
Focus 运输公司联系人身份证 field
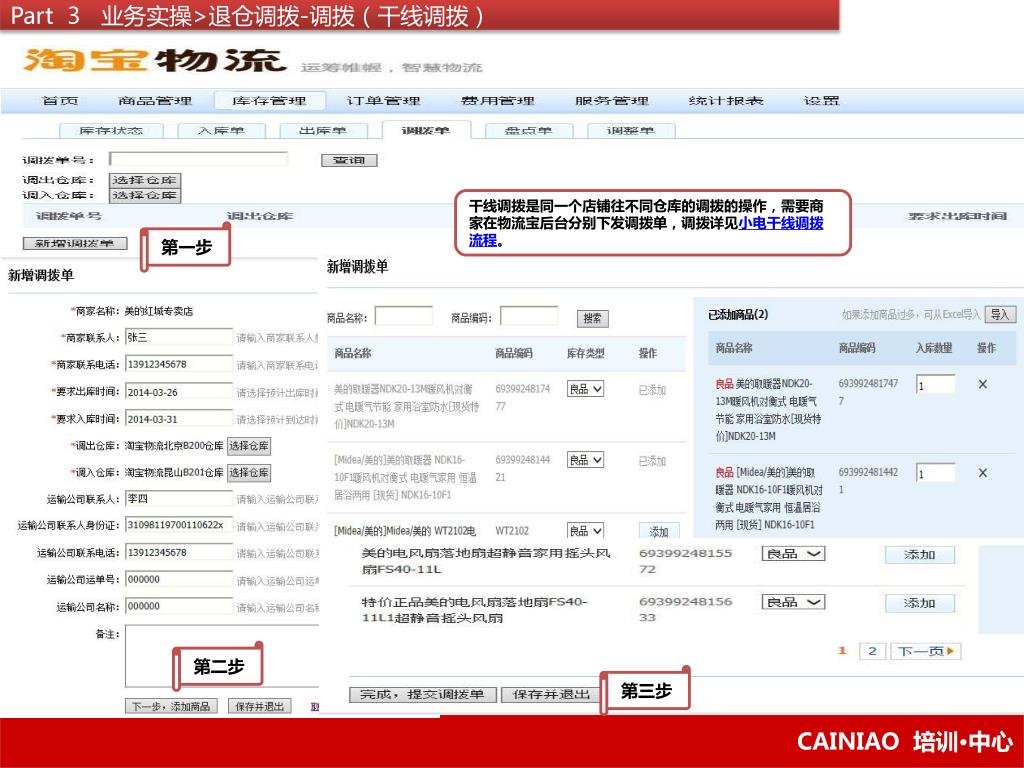[x=179, y=526]
